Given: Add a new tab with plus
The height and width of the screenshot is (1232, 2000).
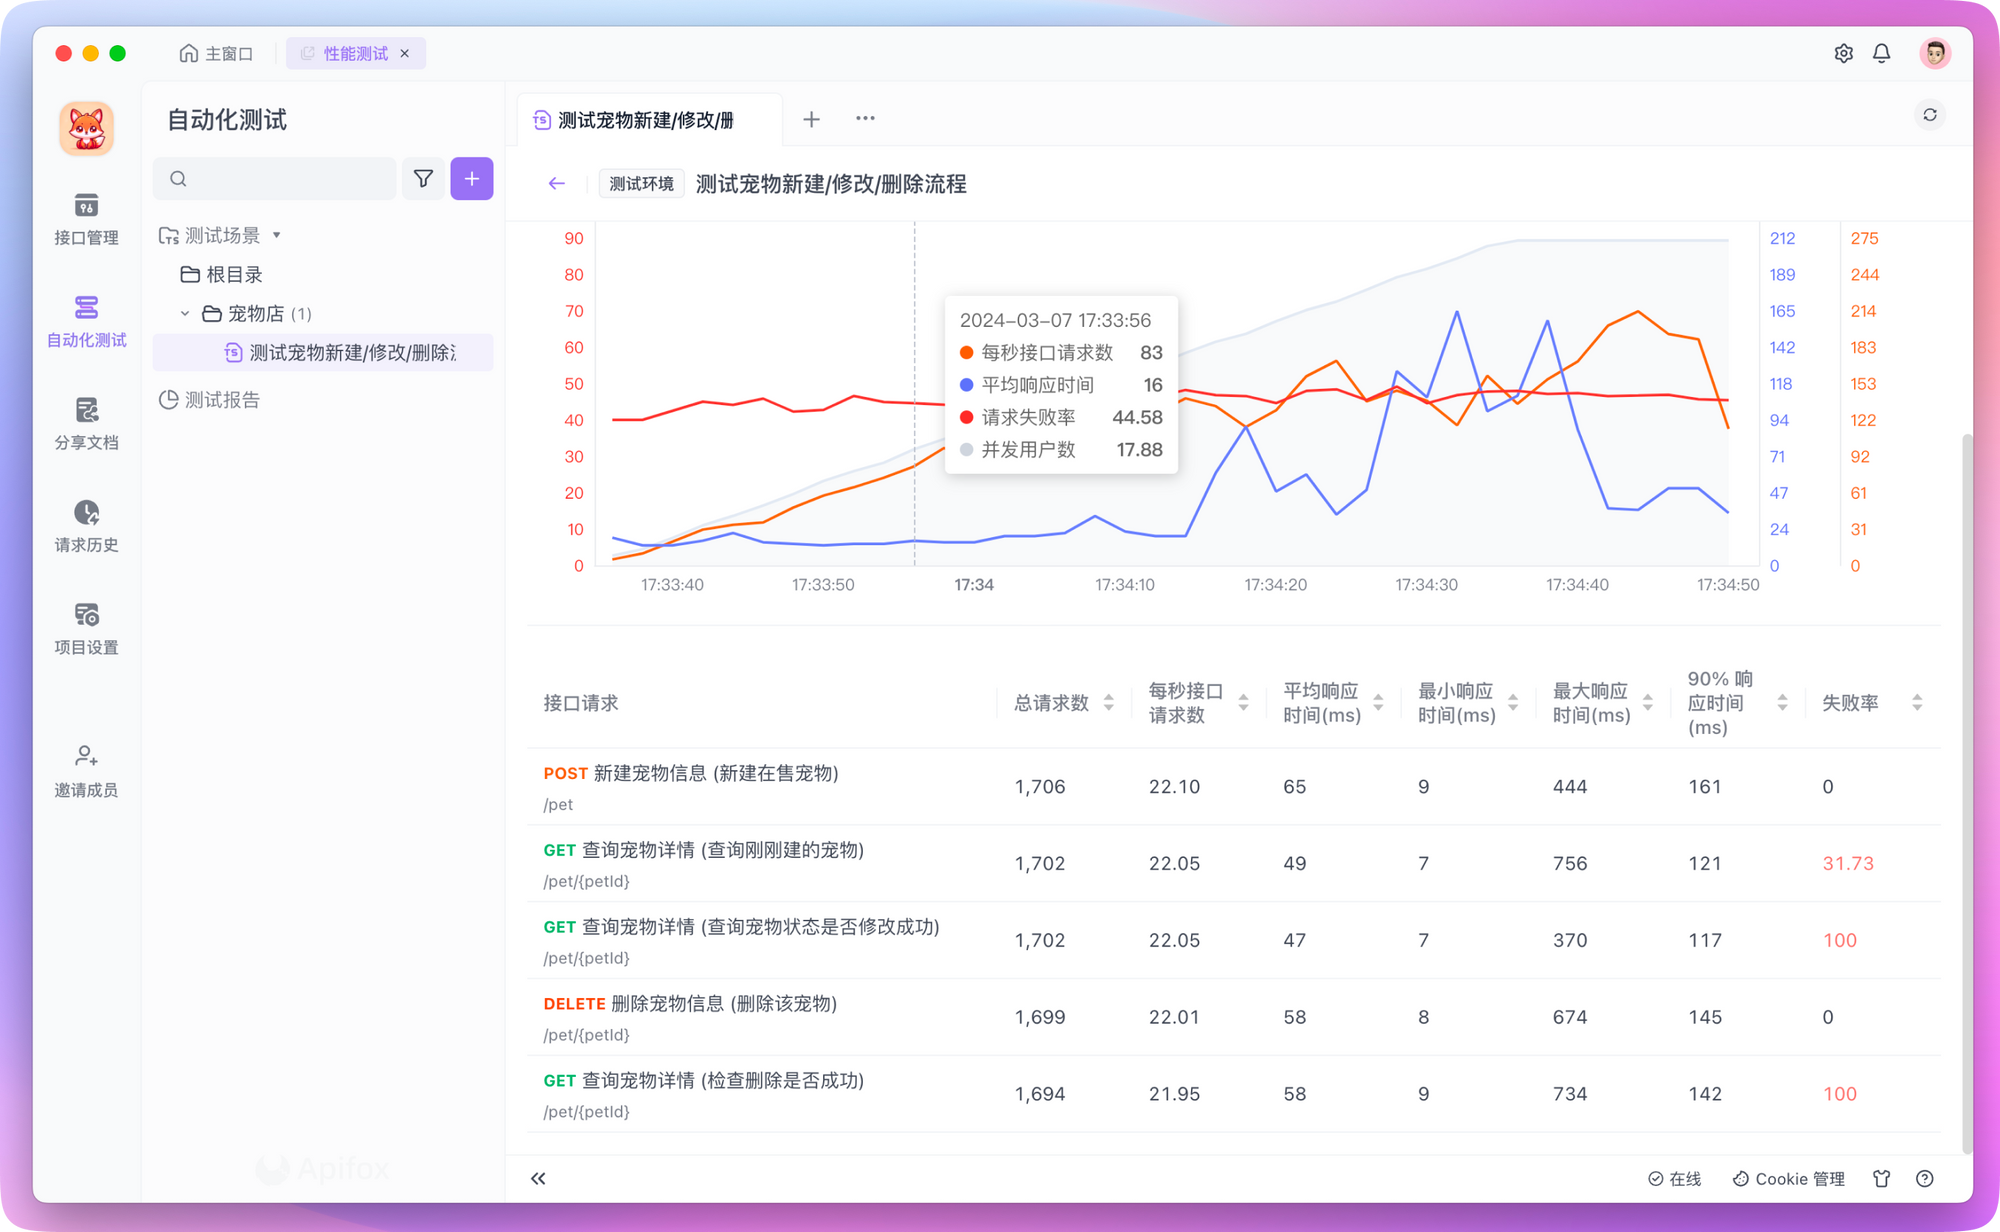Looking at the screenshot, I should [812, 120].
